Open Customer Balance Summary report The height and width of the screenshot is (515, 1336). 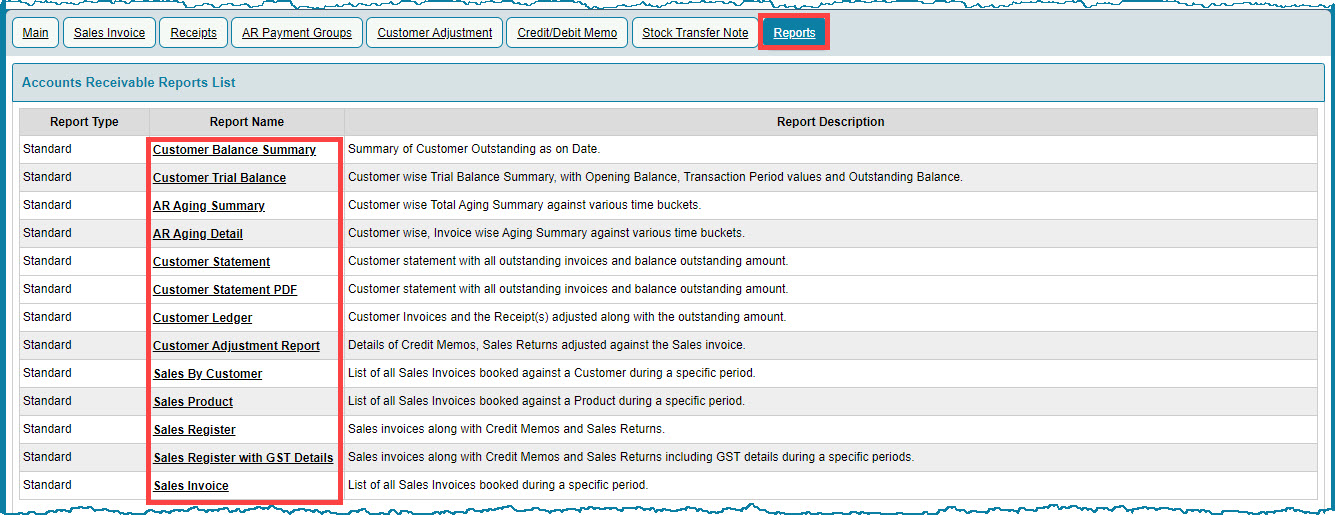[x=234, y=150]
